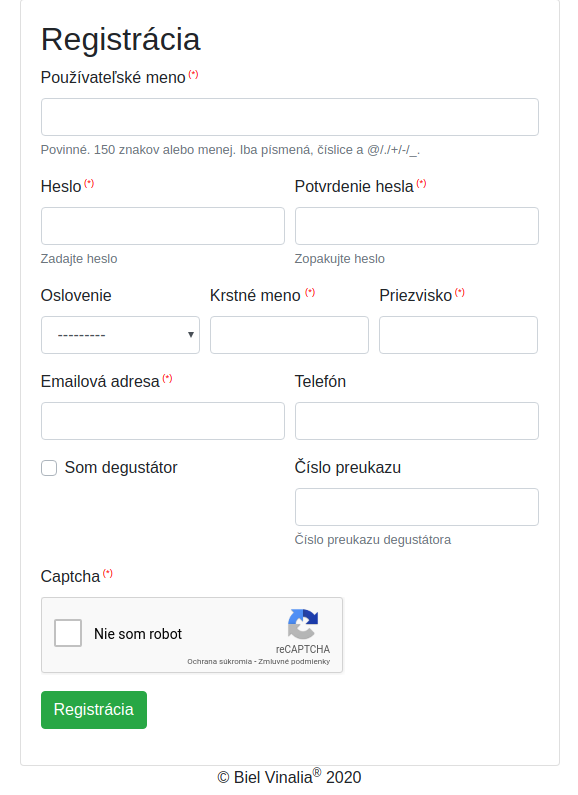Focus the Priezvisko text box

tap(458, 335)
